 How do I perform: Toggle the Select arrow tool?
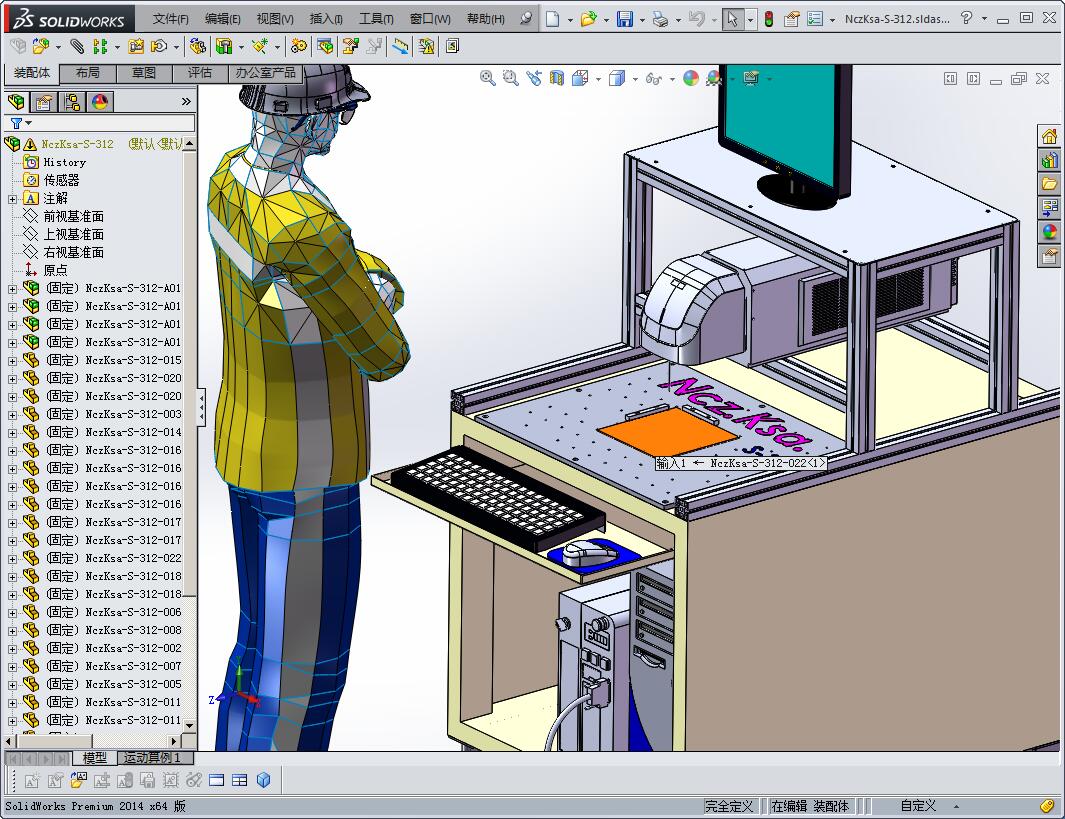tap(732, 19)
